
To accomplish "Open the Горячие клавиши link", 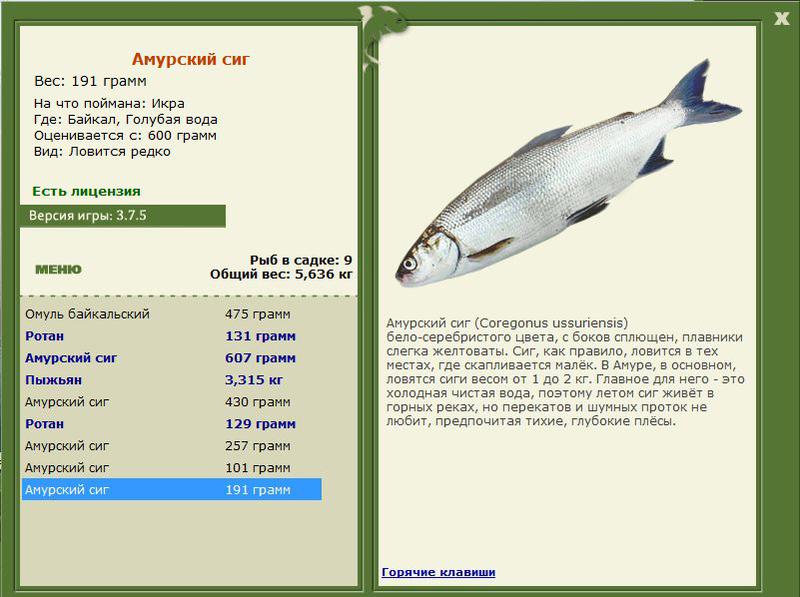I will pos(438,572).
